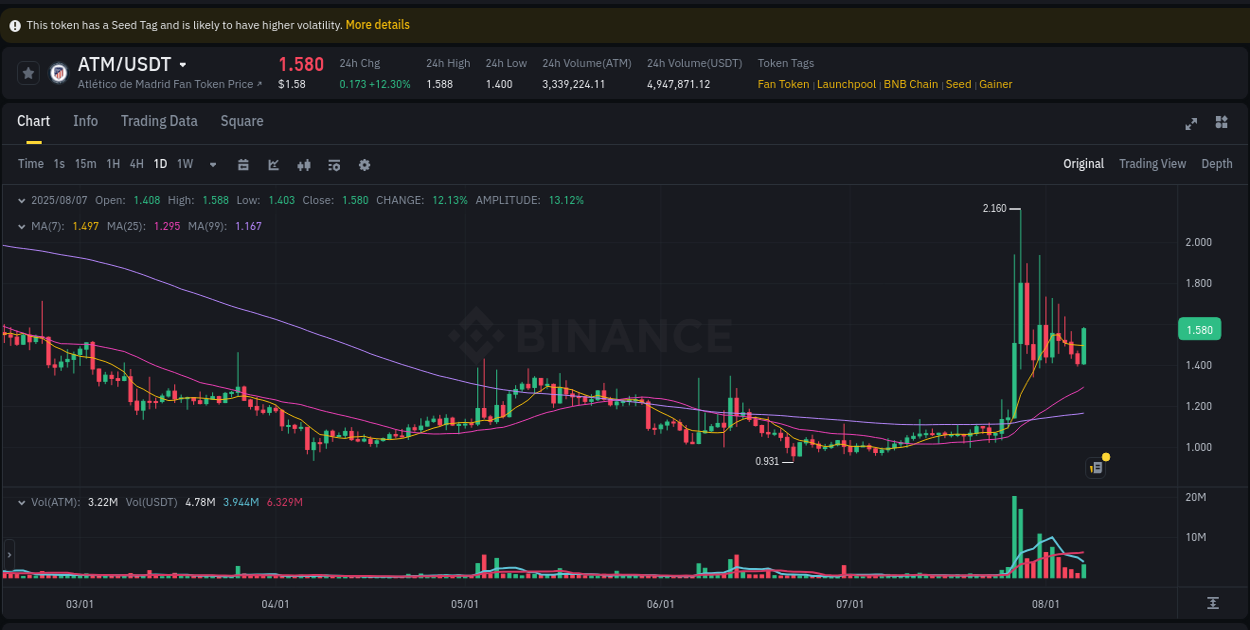The height and width of the screenshot is (630, 1250).
Task: Open the Trading View chart mode
Action: (1152, 164)
